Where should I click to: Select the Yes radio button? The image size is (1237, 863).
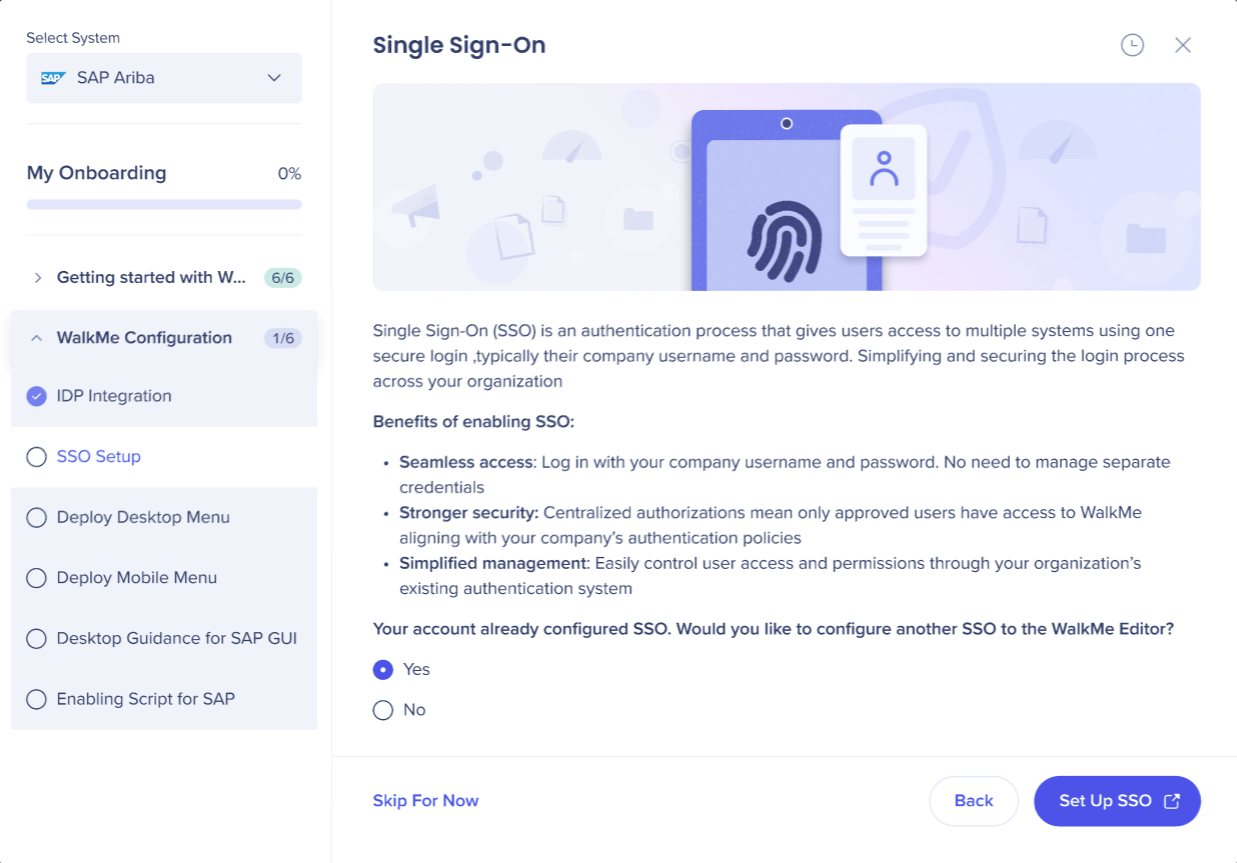383,670
